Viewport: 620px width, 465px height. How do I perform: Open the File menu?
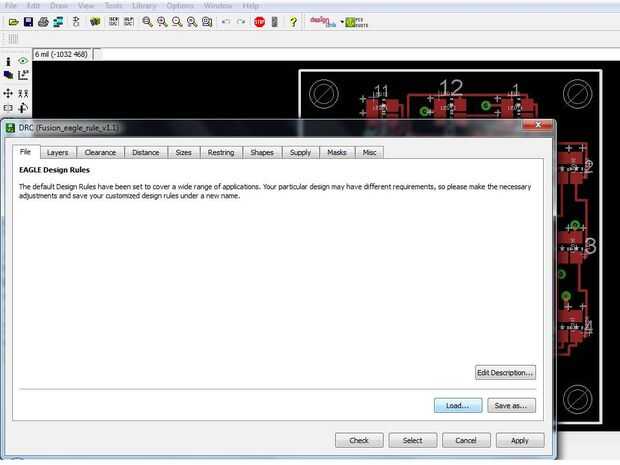pyautogui.click(x=11, y=6)
